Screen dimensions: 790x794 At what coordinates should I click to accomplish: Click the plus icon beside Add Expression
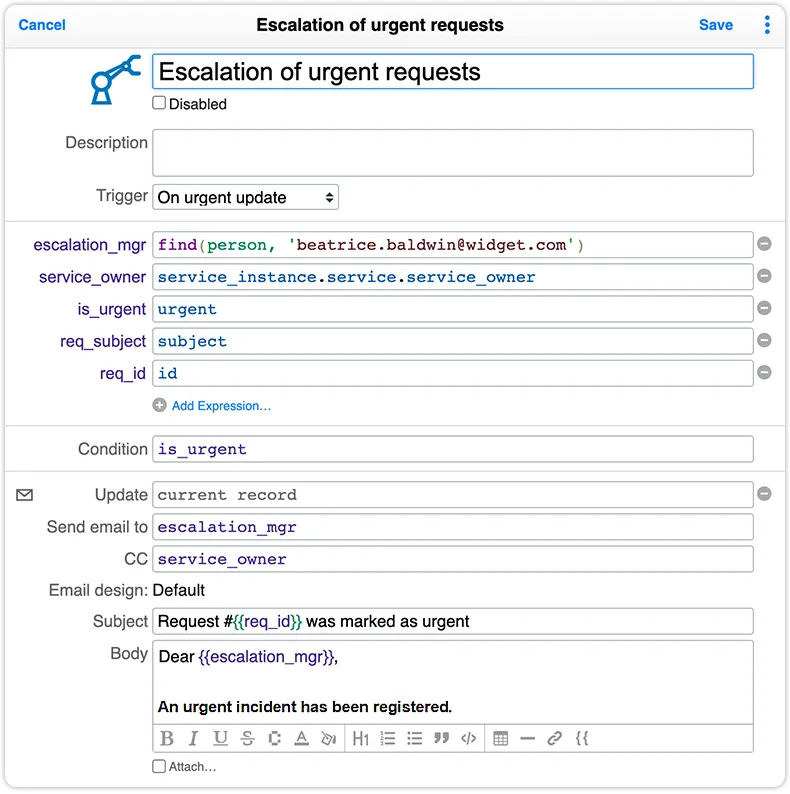[x=160, y=405]
